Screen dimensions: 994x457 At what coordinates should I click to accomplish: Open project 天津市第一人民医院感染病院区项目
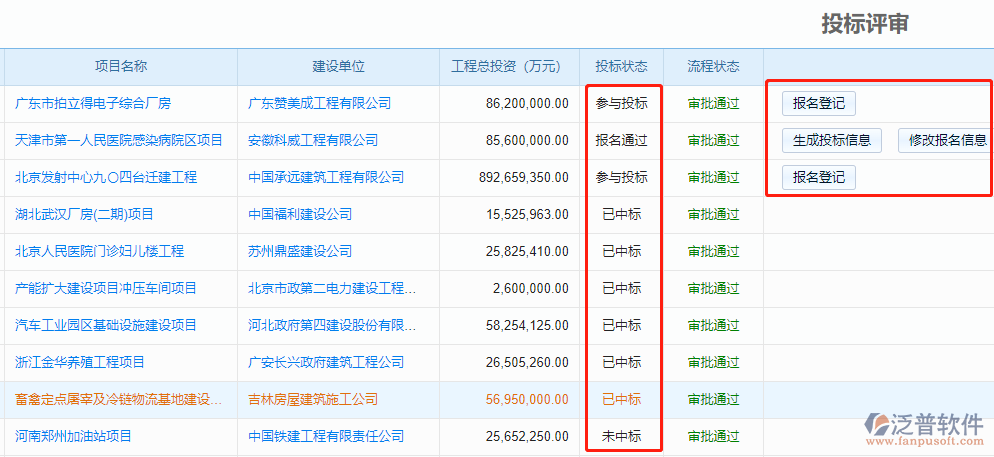119,140
